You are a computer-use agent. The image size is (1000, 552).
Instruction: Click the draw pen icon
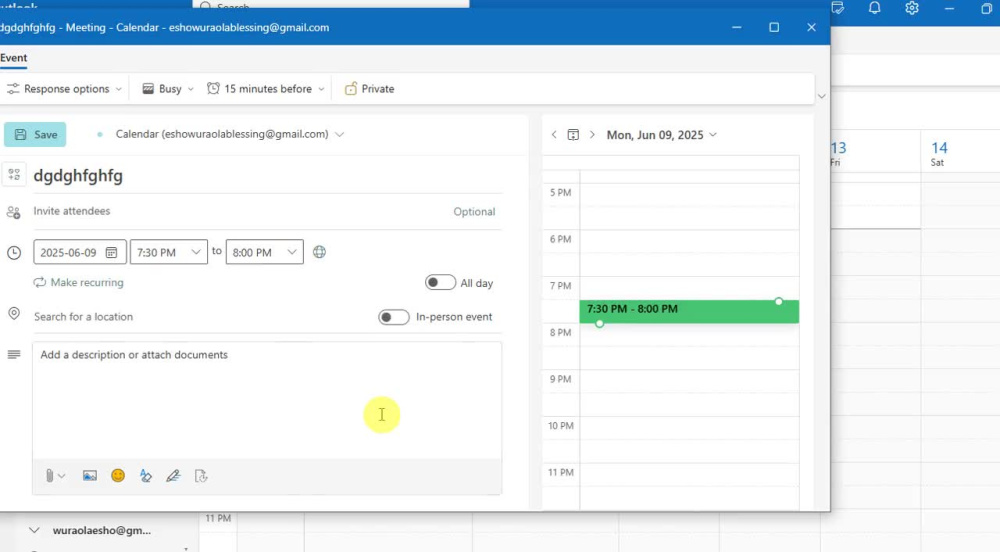173,476
